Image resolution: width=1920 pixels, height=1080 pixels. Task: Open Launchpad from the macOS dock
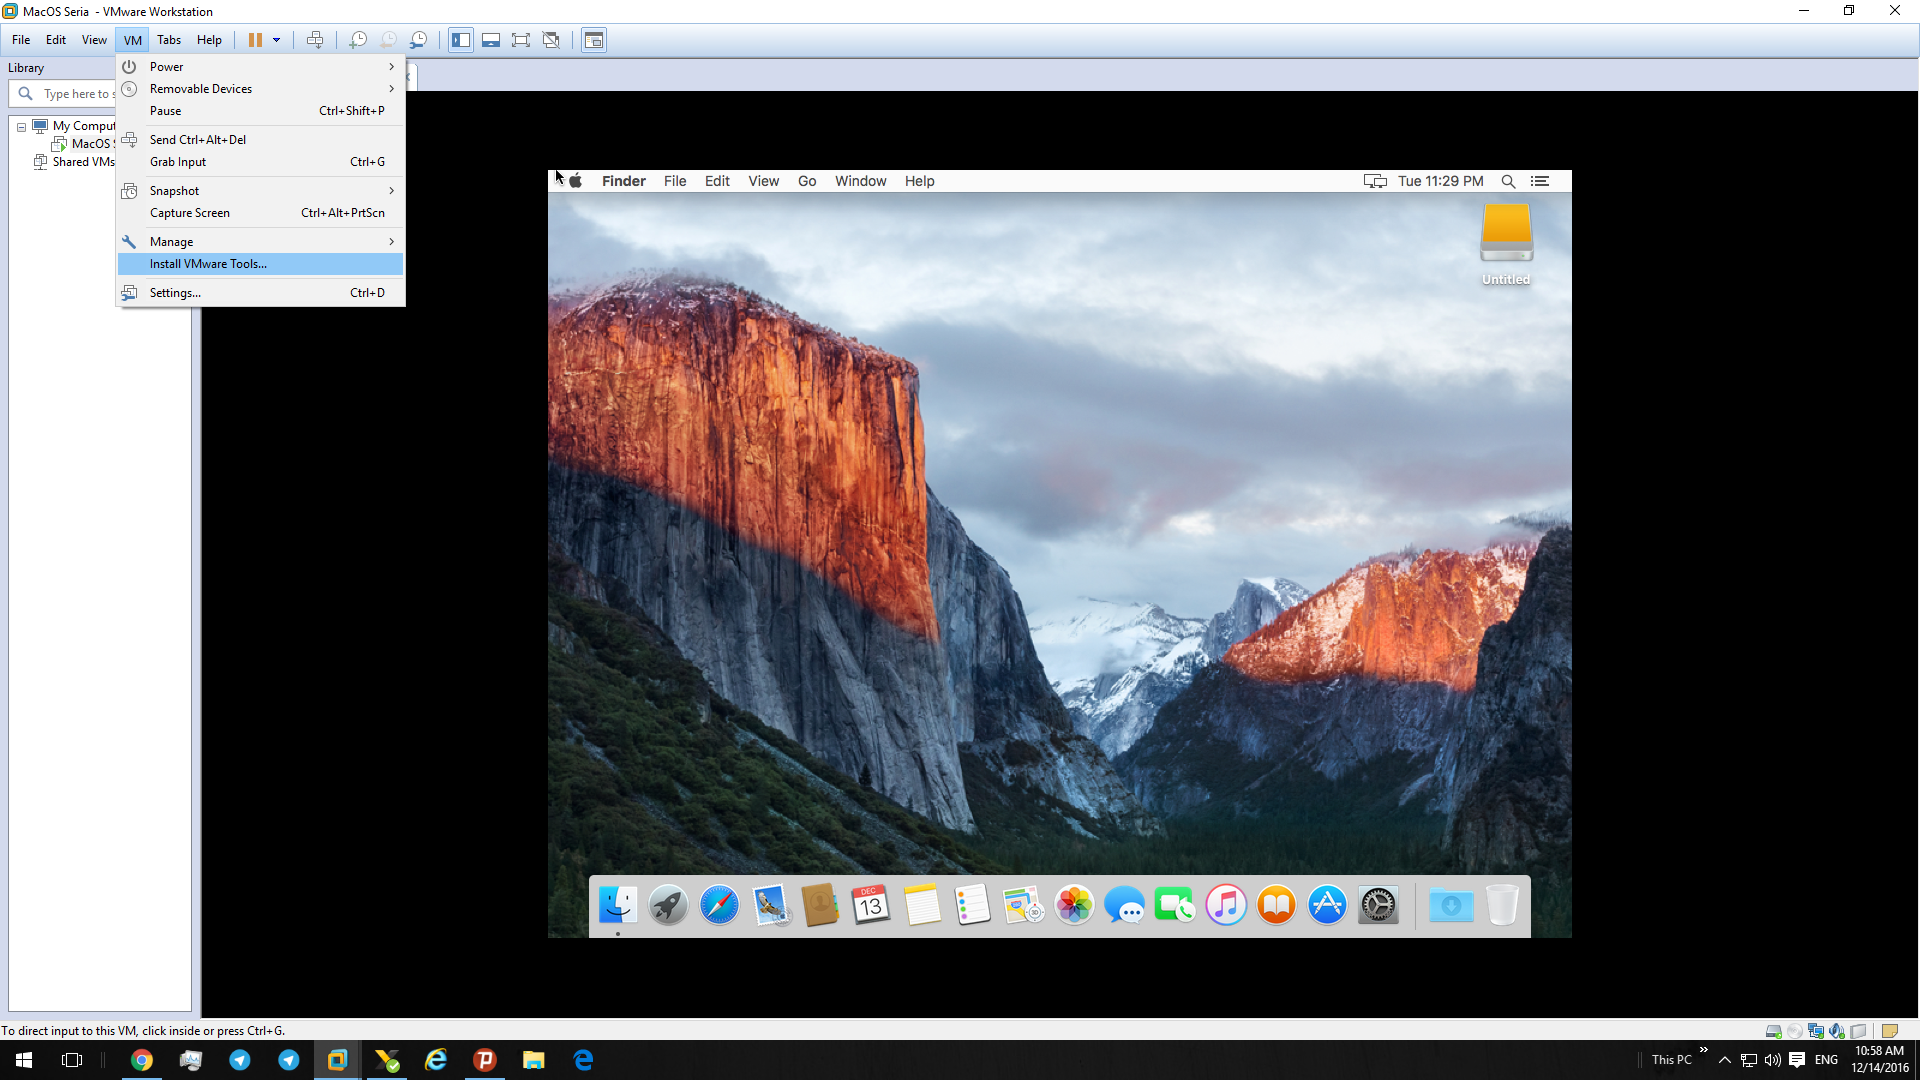click(668, 906)
